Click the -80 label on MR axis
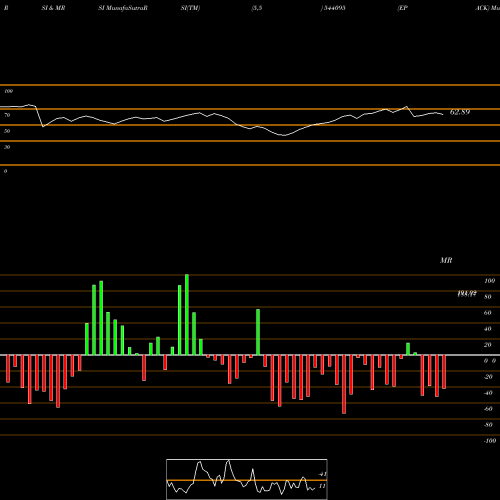Viewport: 500px width, 500px height. click(x=488, y=425)
